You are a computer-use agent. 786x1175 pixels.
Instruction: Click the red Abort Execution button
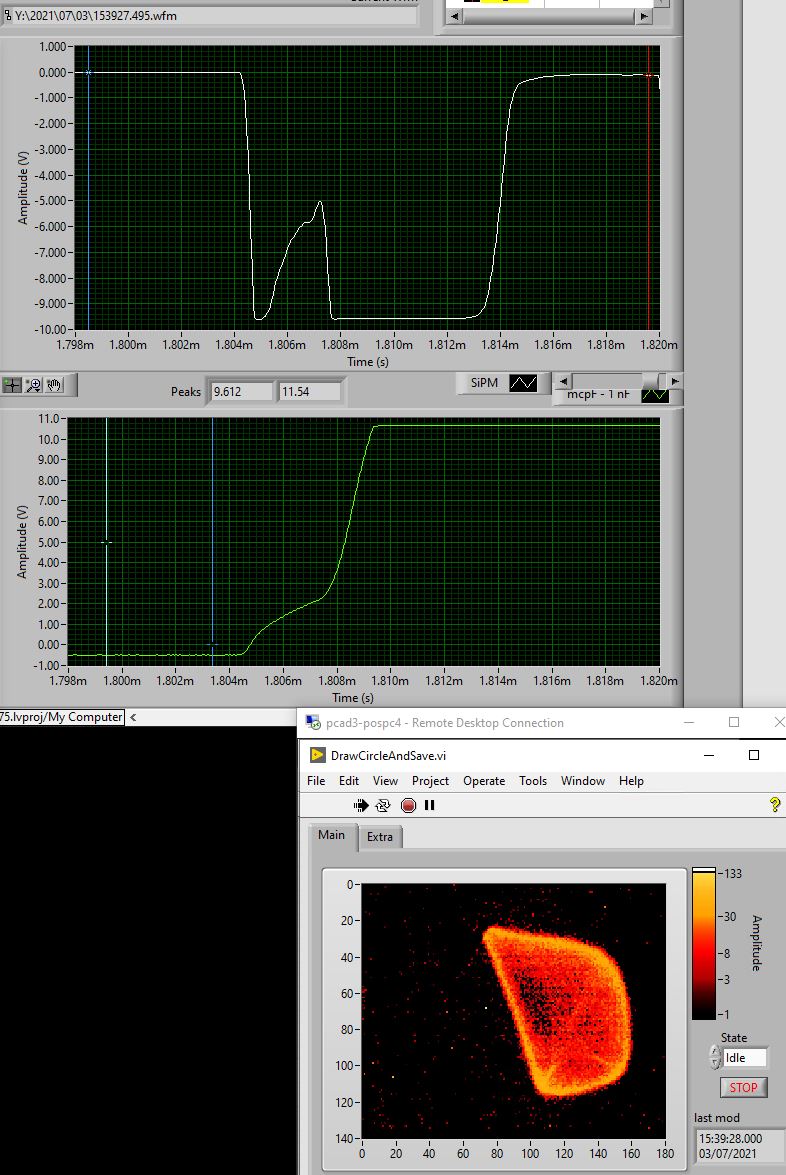coord(408,806)
